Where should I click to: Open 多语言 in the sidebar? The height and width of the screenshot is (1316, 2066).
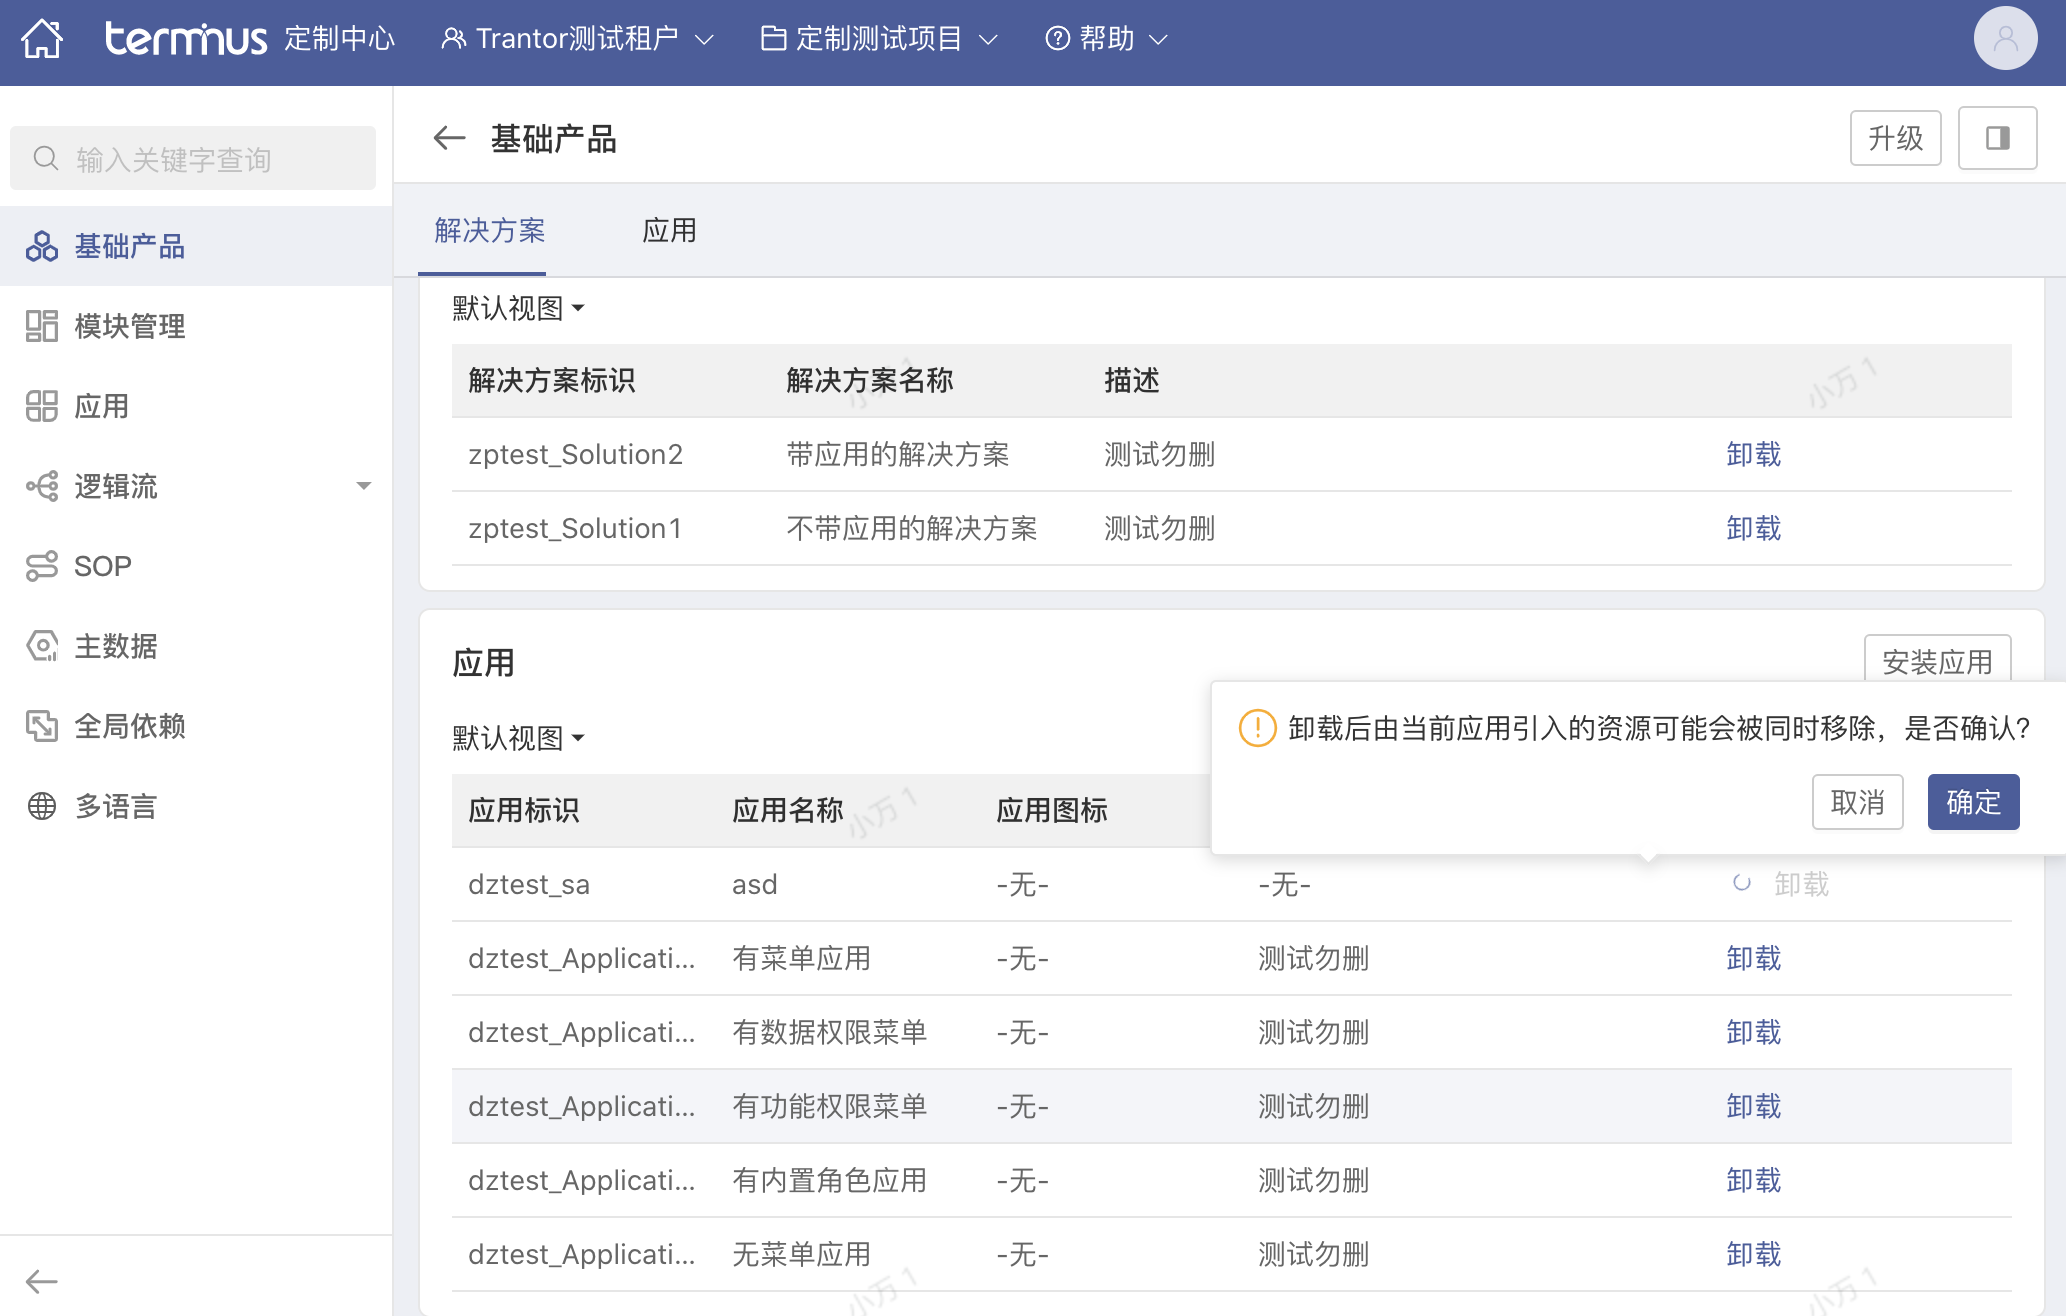coord(196,806)
